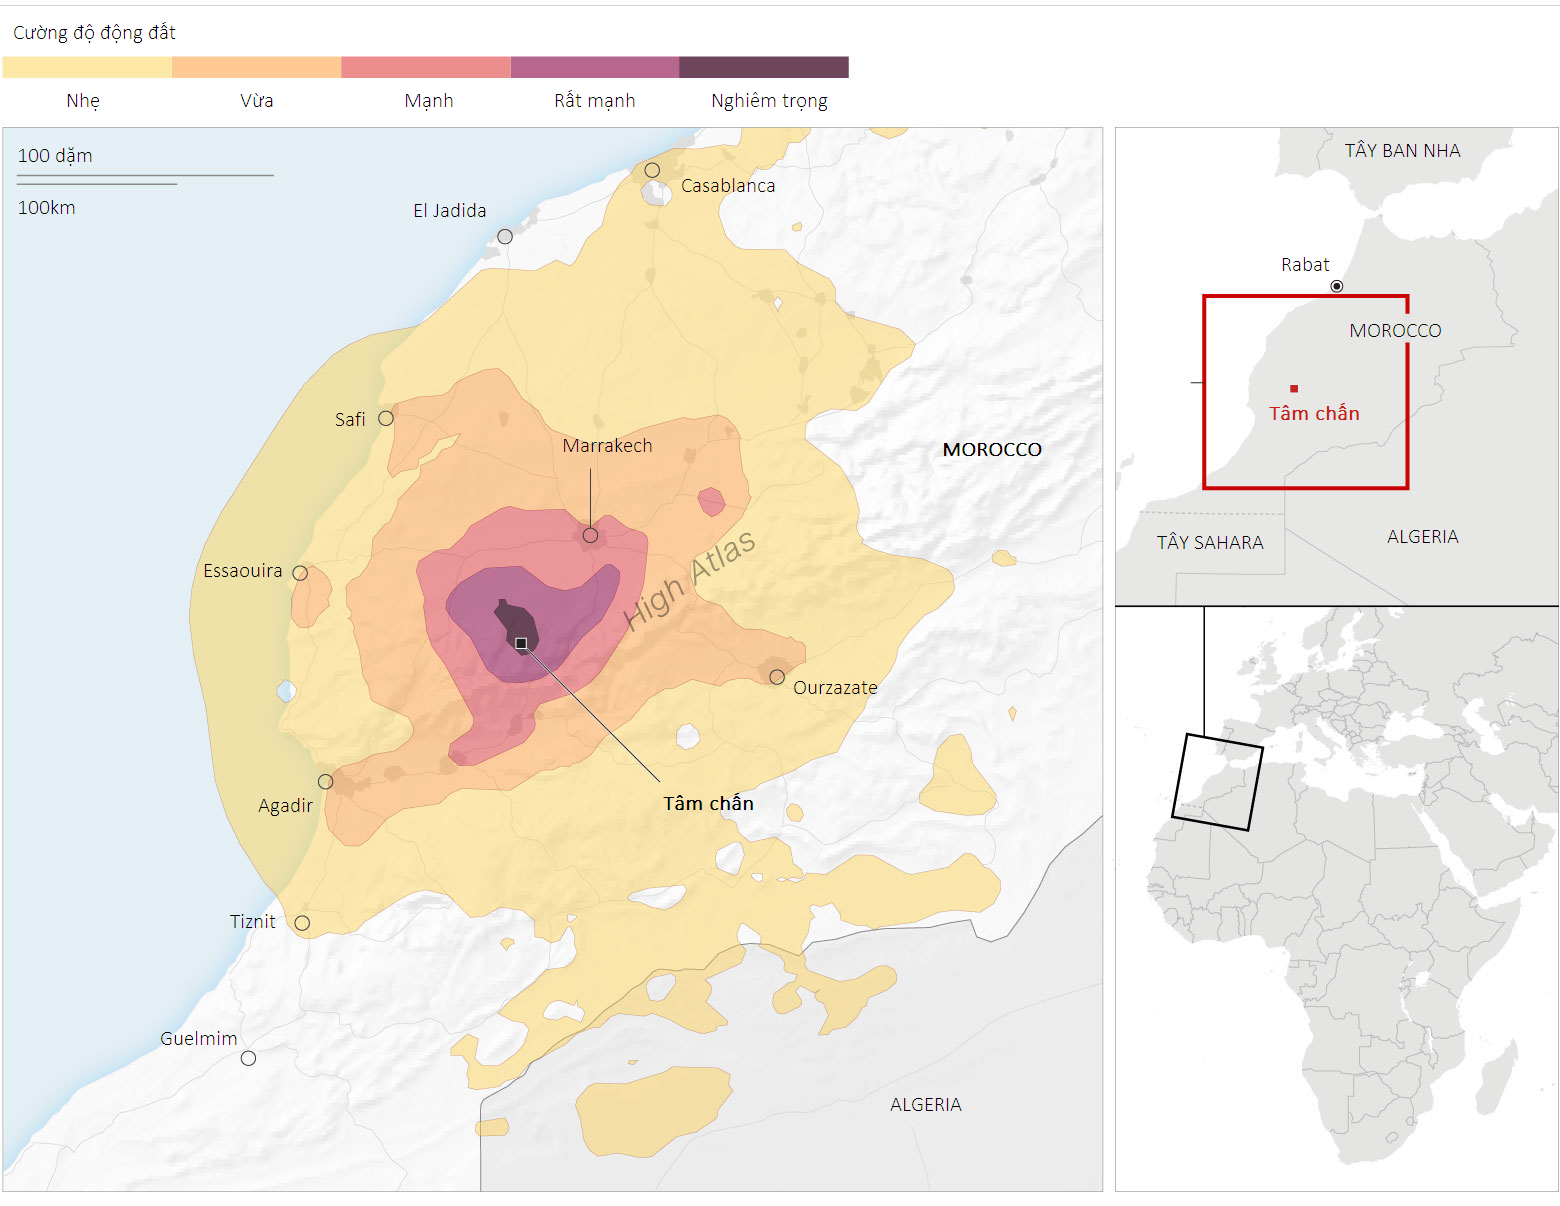Viewport: 1560px width, 1206px height.
Task: Click the 'Guelmim' map label
Action: [199, 1039]
